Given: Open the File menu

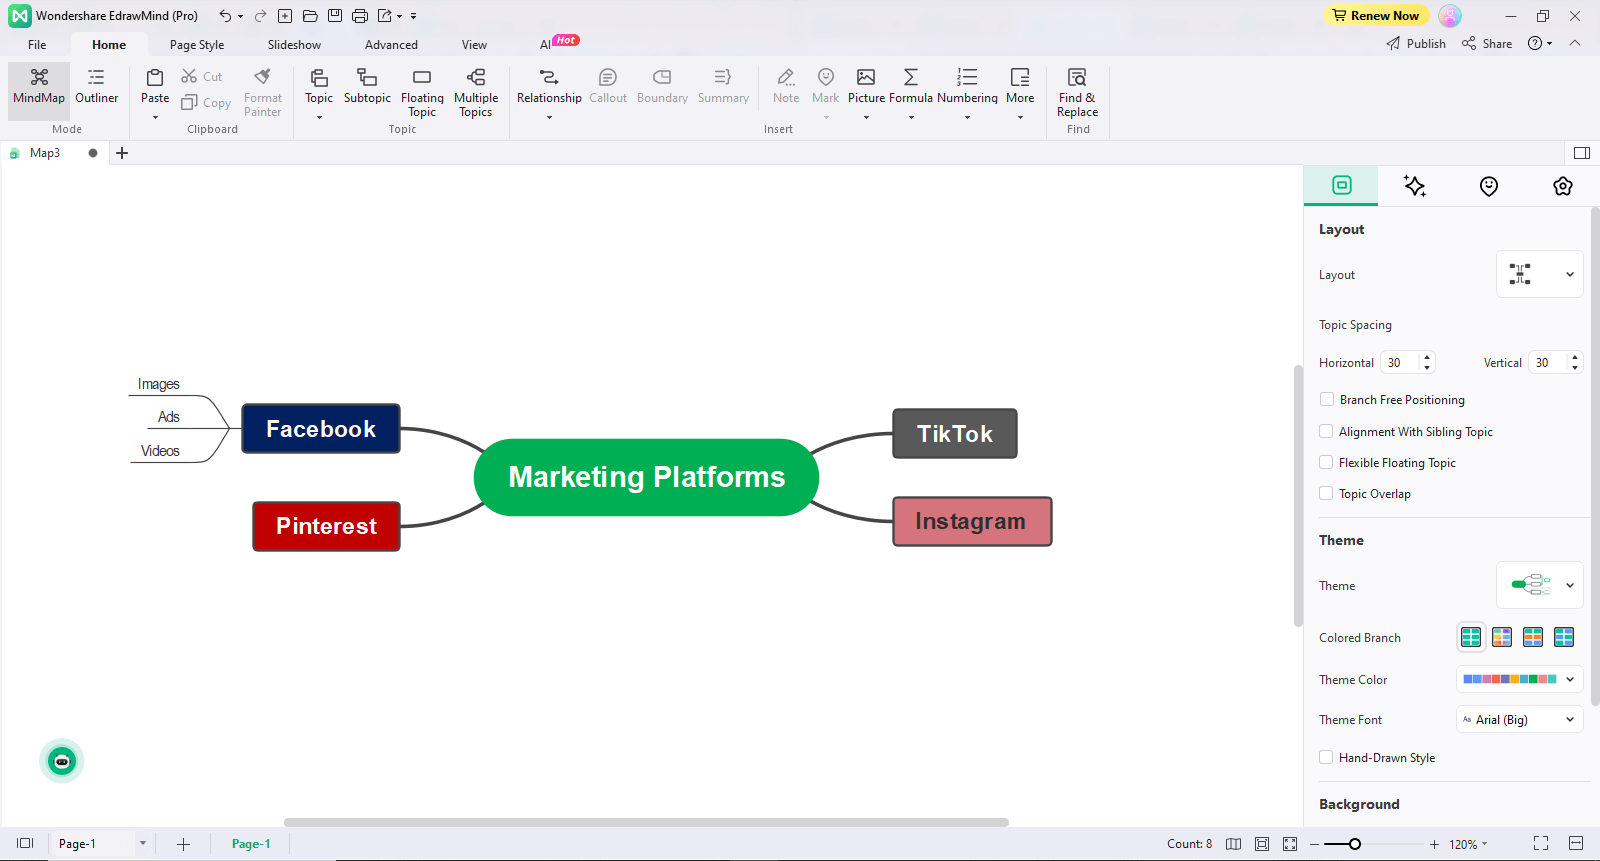Looking at the screenshot, I should pos(37,45).
